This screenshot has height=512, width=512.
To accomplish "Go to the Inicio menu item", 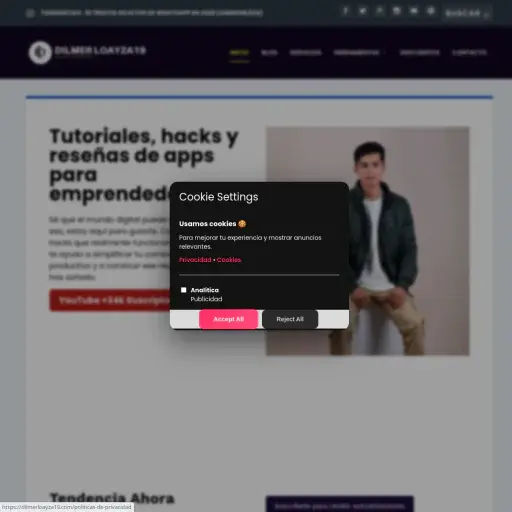I will [239, 53].
